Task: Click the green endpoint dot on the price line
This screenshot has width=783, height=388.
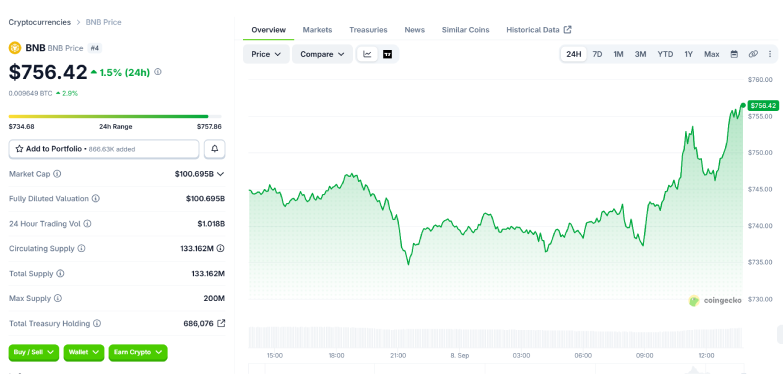Action: pos(743,105)
